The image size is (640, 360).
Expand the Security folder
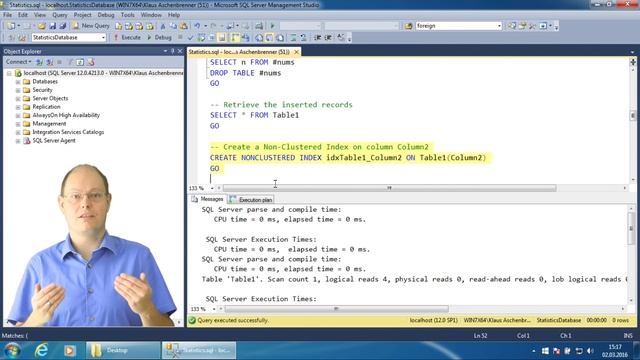click(18, 90)
